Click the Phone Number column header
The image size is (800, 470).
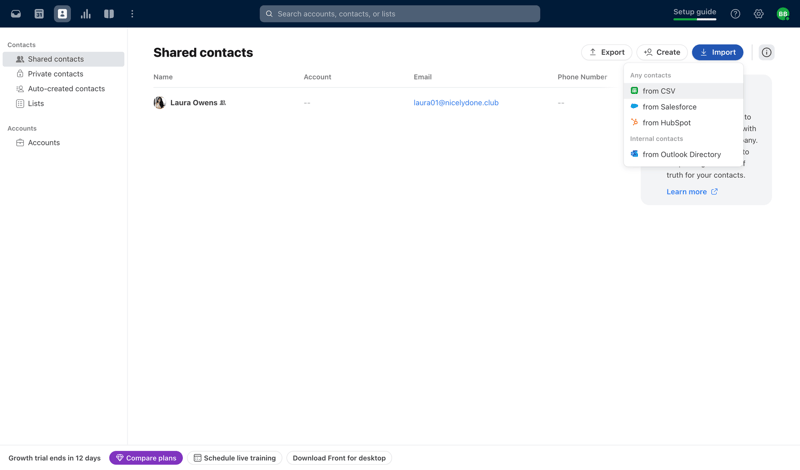582,77
